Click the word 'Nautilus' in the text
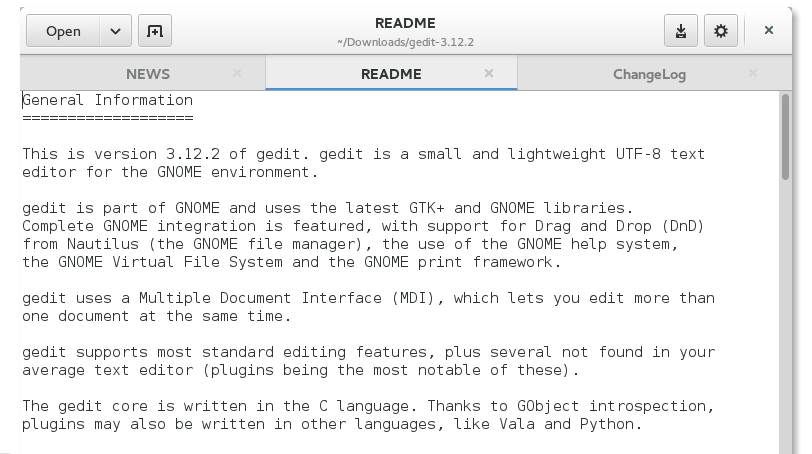Viewport: 812px width, 454px height. pyautogui.click(x=103, y=244)
